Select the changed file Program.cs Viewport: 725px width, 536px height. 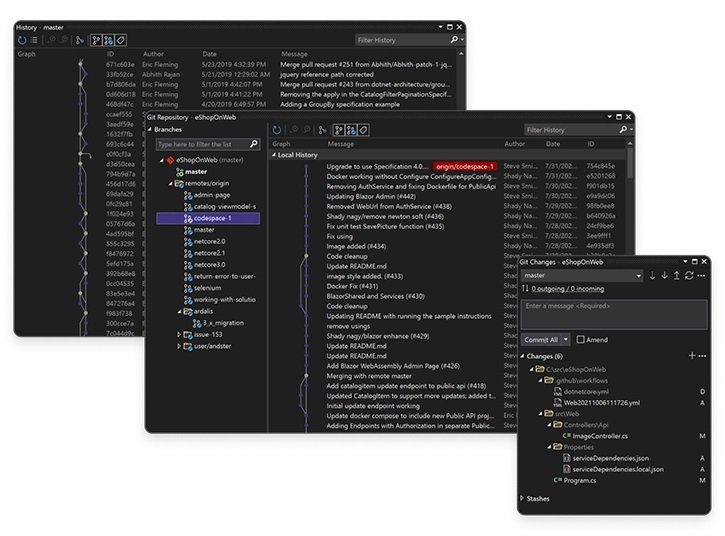pyautogui.click(x=579, y=481)
